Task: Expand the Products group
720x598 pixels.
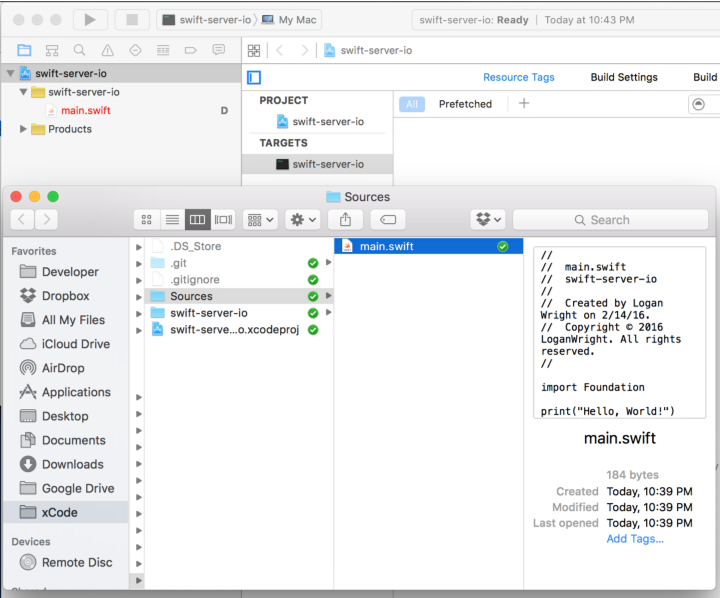Action: tap(23, 129)
